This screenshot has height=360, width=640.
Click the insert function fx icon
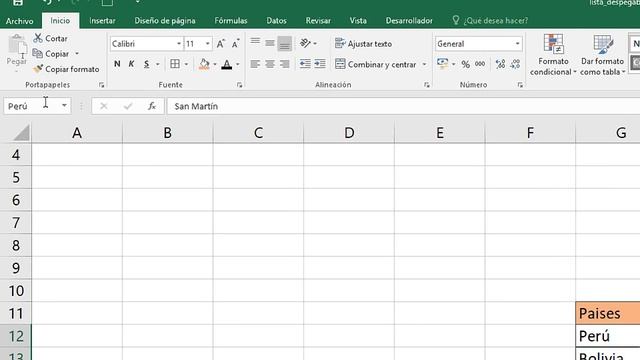coord(152,106)
